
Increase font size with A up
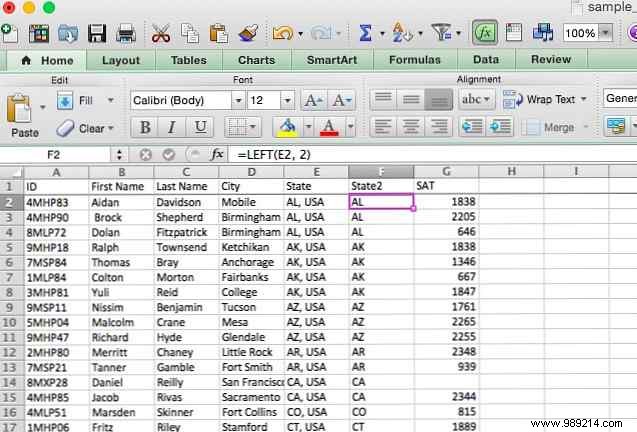click(x=314, y=100)
